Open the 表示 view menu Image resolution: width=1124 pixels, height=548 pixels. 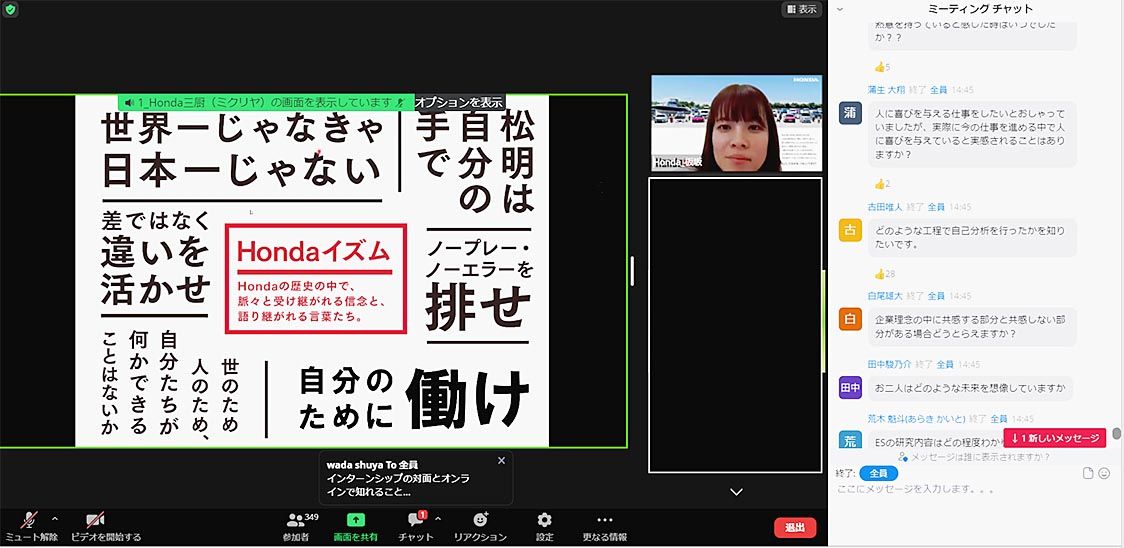[x=801, y=9]
